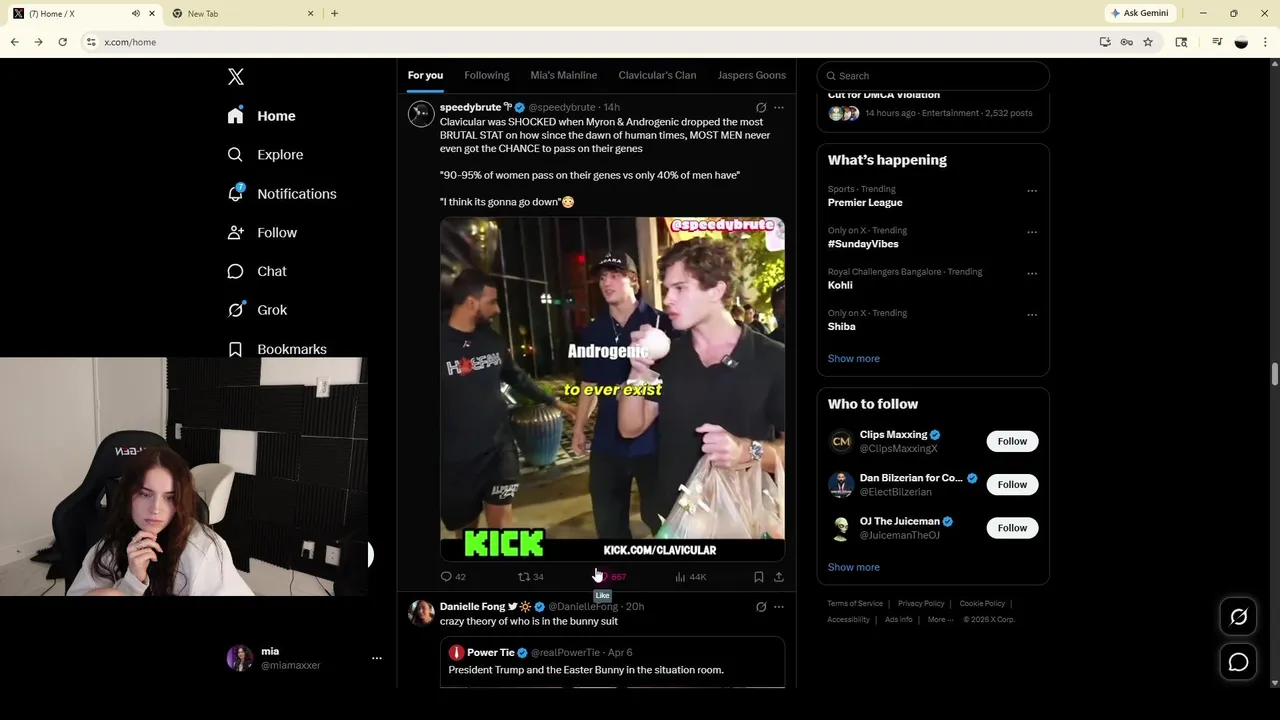Go back with browser back arrow
The height and width of the screenshot is (720, 1280).
pyautogui.click(x=14, y=42)
